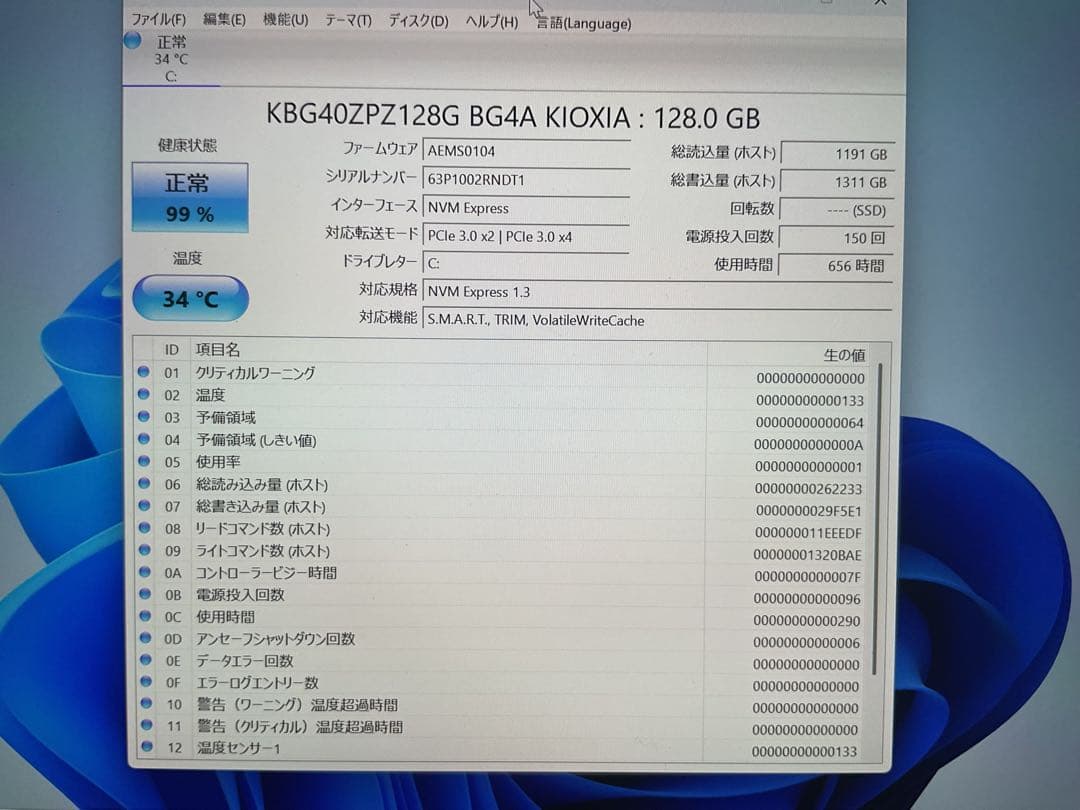Click raw value 0000000029F5E1
Screen dimensions: 1080x810
[x=809, y=510]
